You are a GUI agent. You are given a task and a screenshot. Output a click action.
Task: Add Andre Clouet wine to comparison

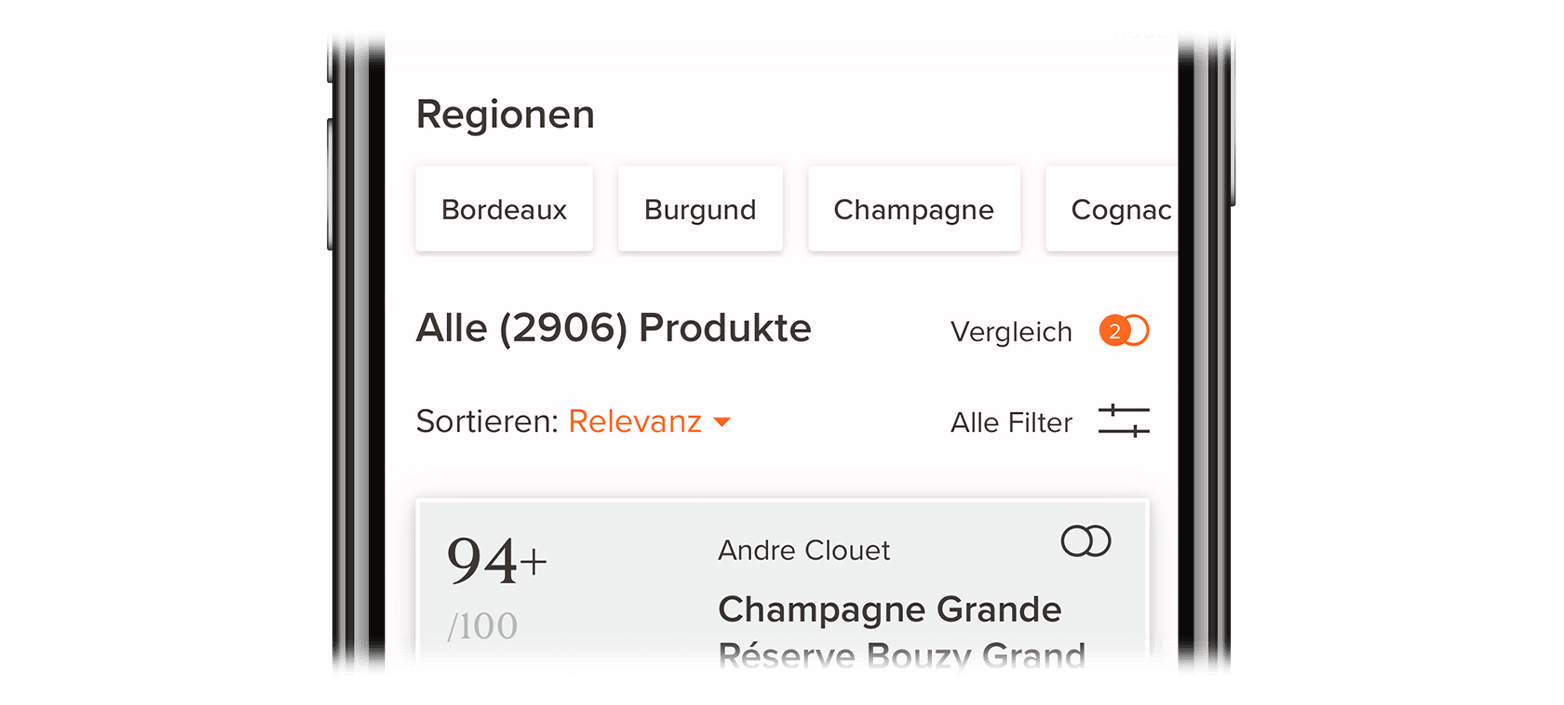(1086, 541)
